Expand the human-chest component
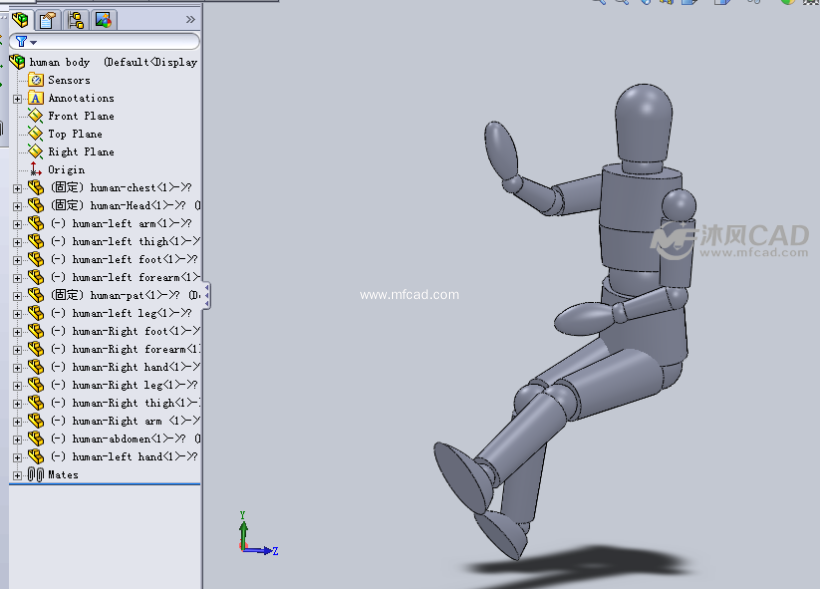820x589 pixels. (x=17, y=188)
